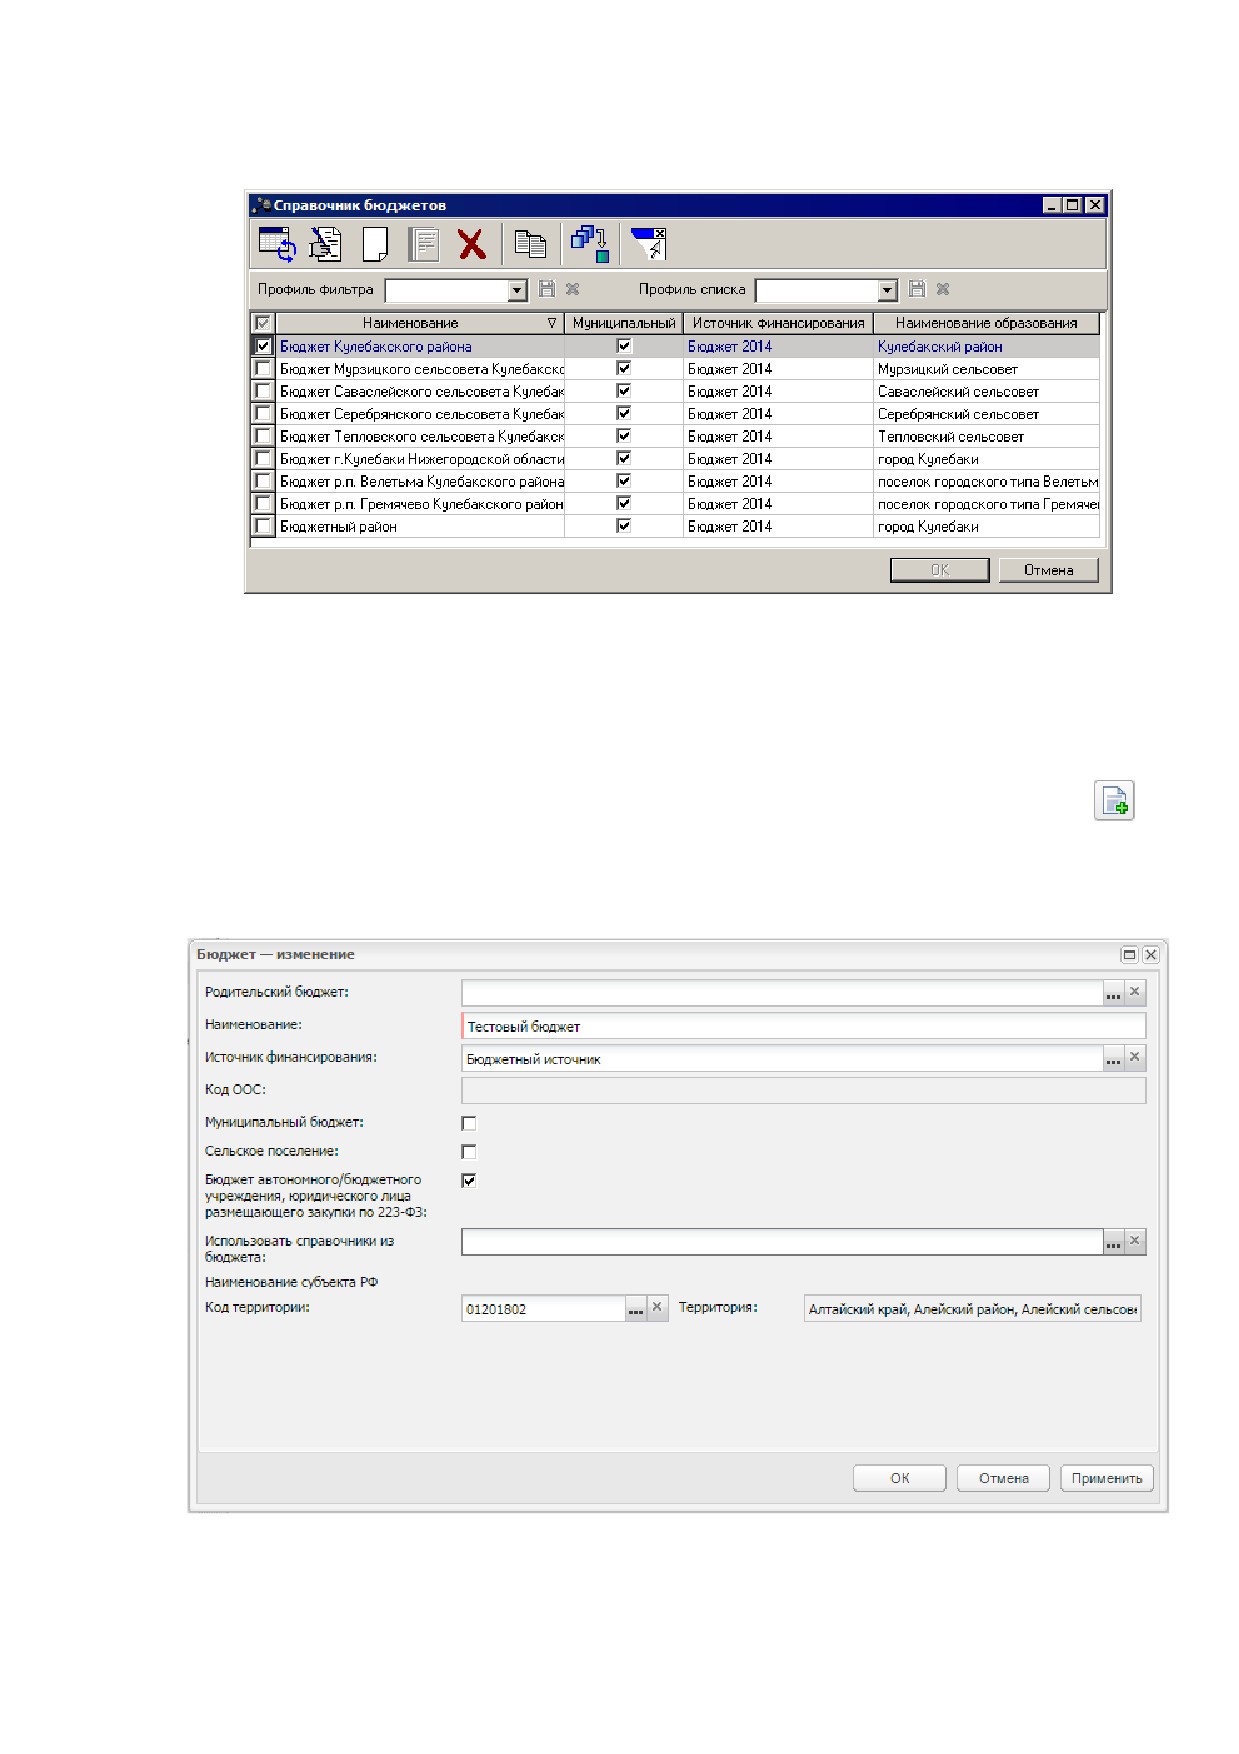Clear Код территории field with x
This screenshot has width=1239, height=1754.
coord(657,1309)
